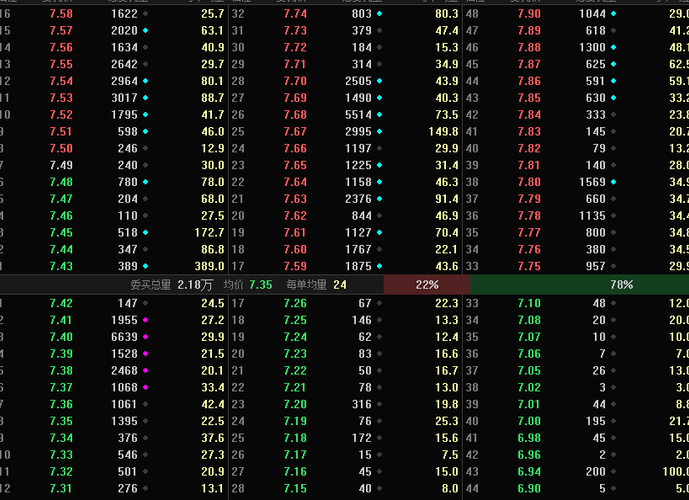The width and height of the screenshot is (689, 500).
Task: Click the cyan diamond beside 7.80 volume 1569
Action: (613, 182)
